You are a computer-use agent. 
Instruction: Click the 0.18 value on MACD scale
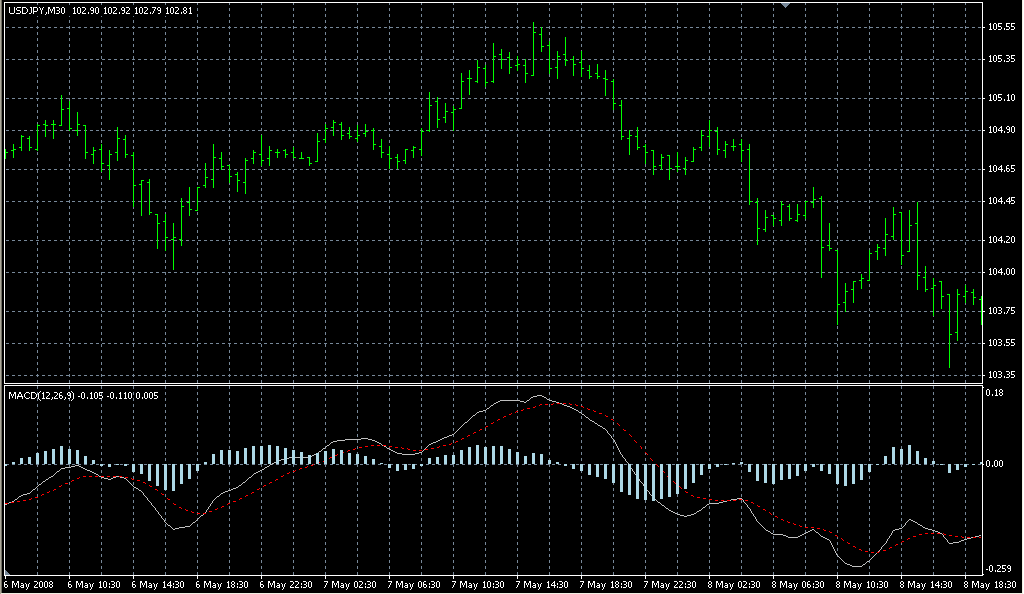coord(995,393)
